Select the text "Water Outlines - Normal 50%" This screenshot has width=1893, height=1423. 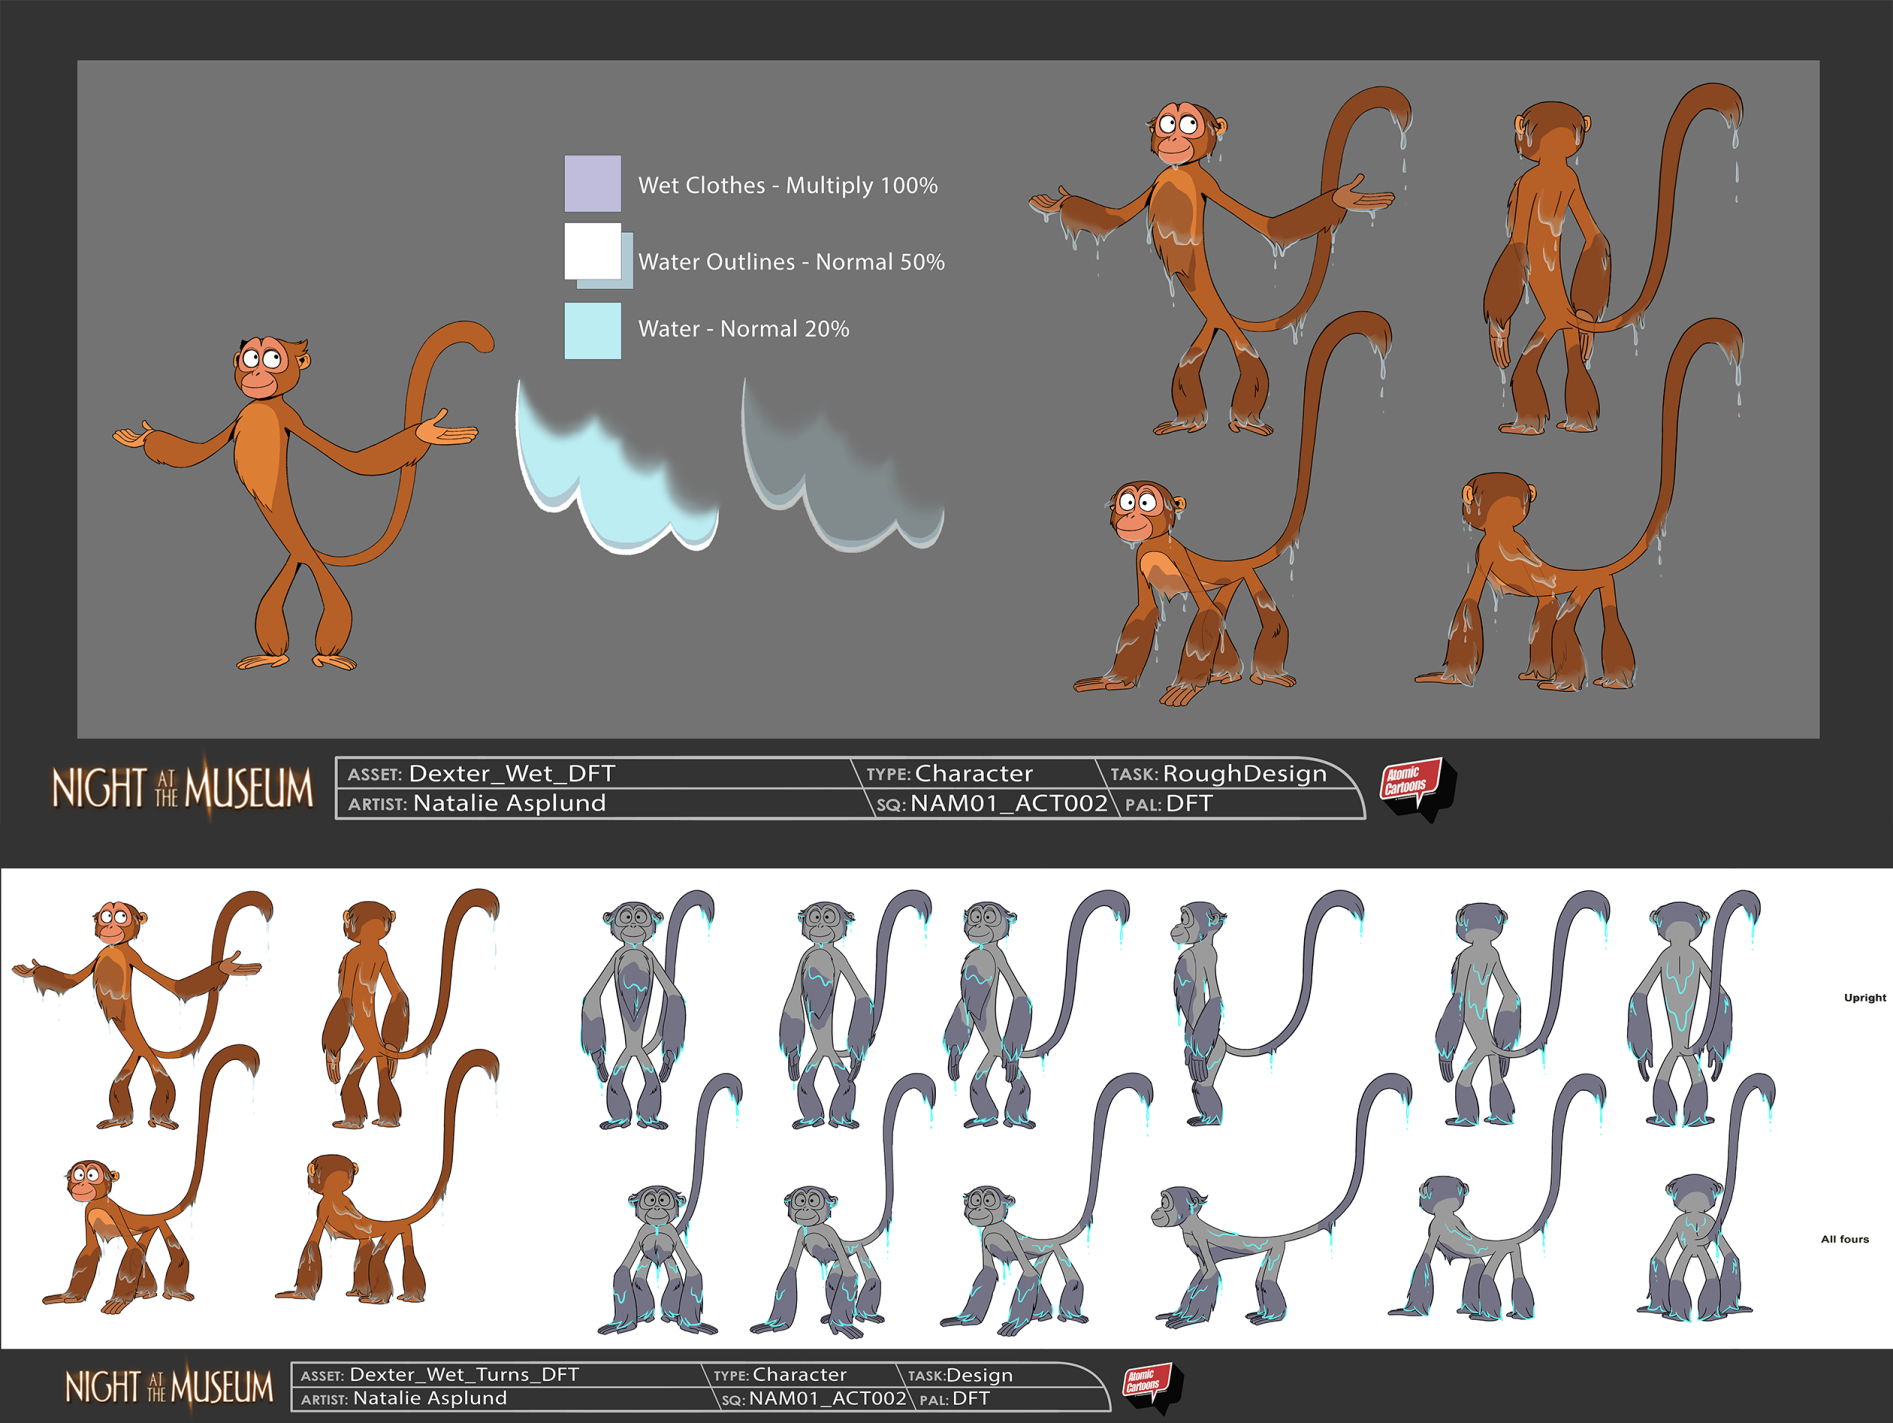pyautogui.click(x=791, y=262)
